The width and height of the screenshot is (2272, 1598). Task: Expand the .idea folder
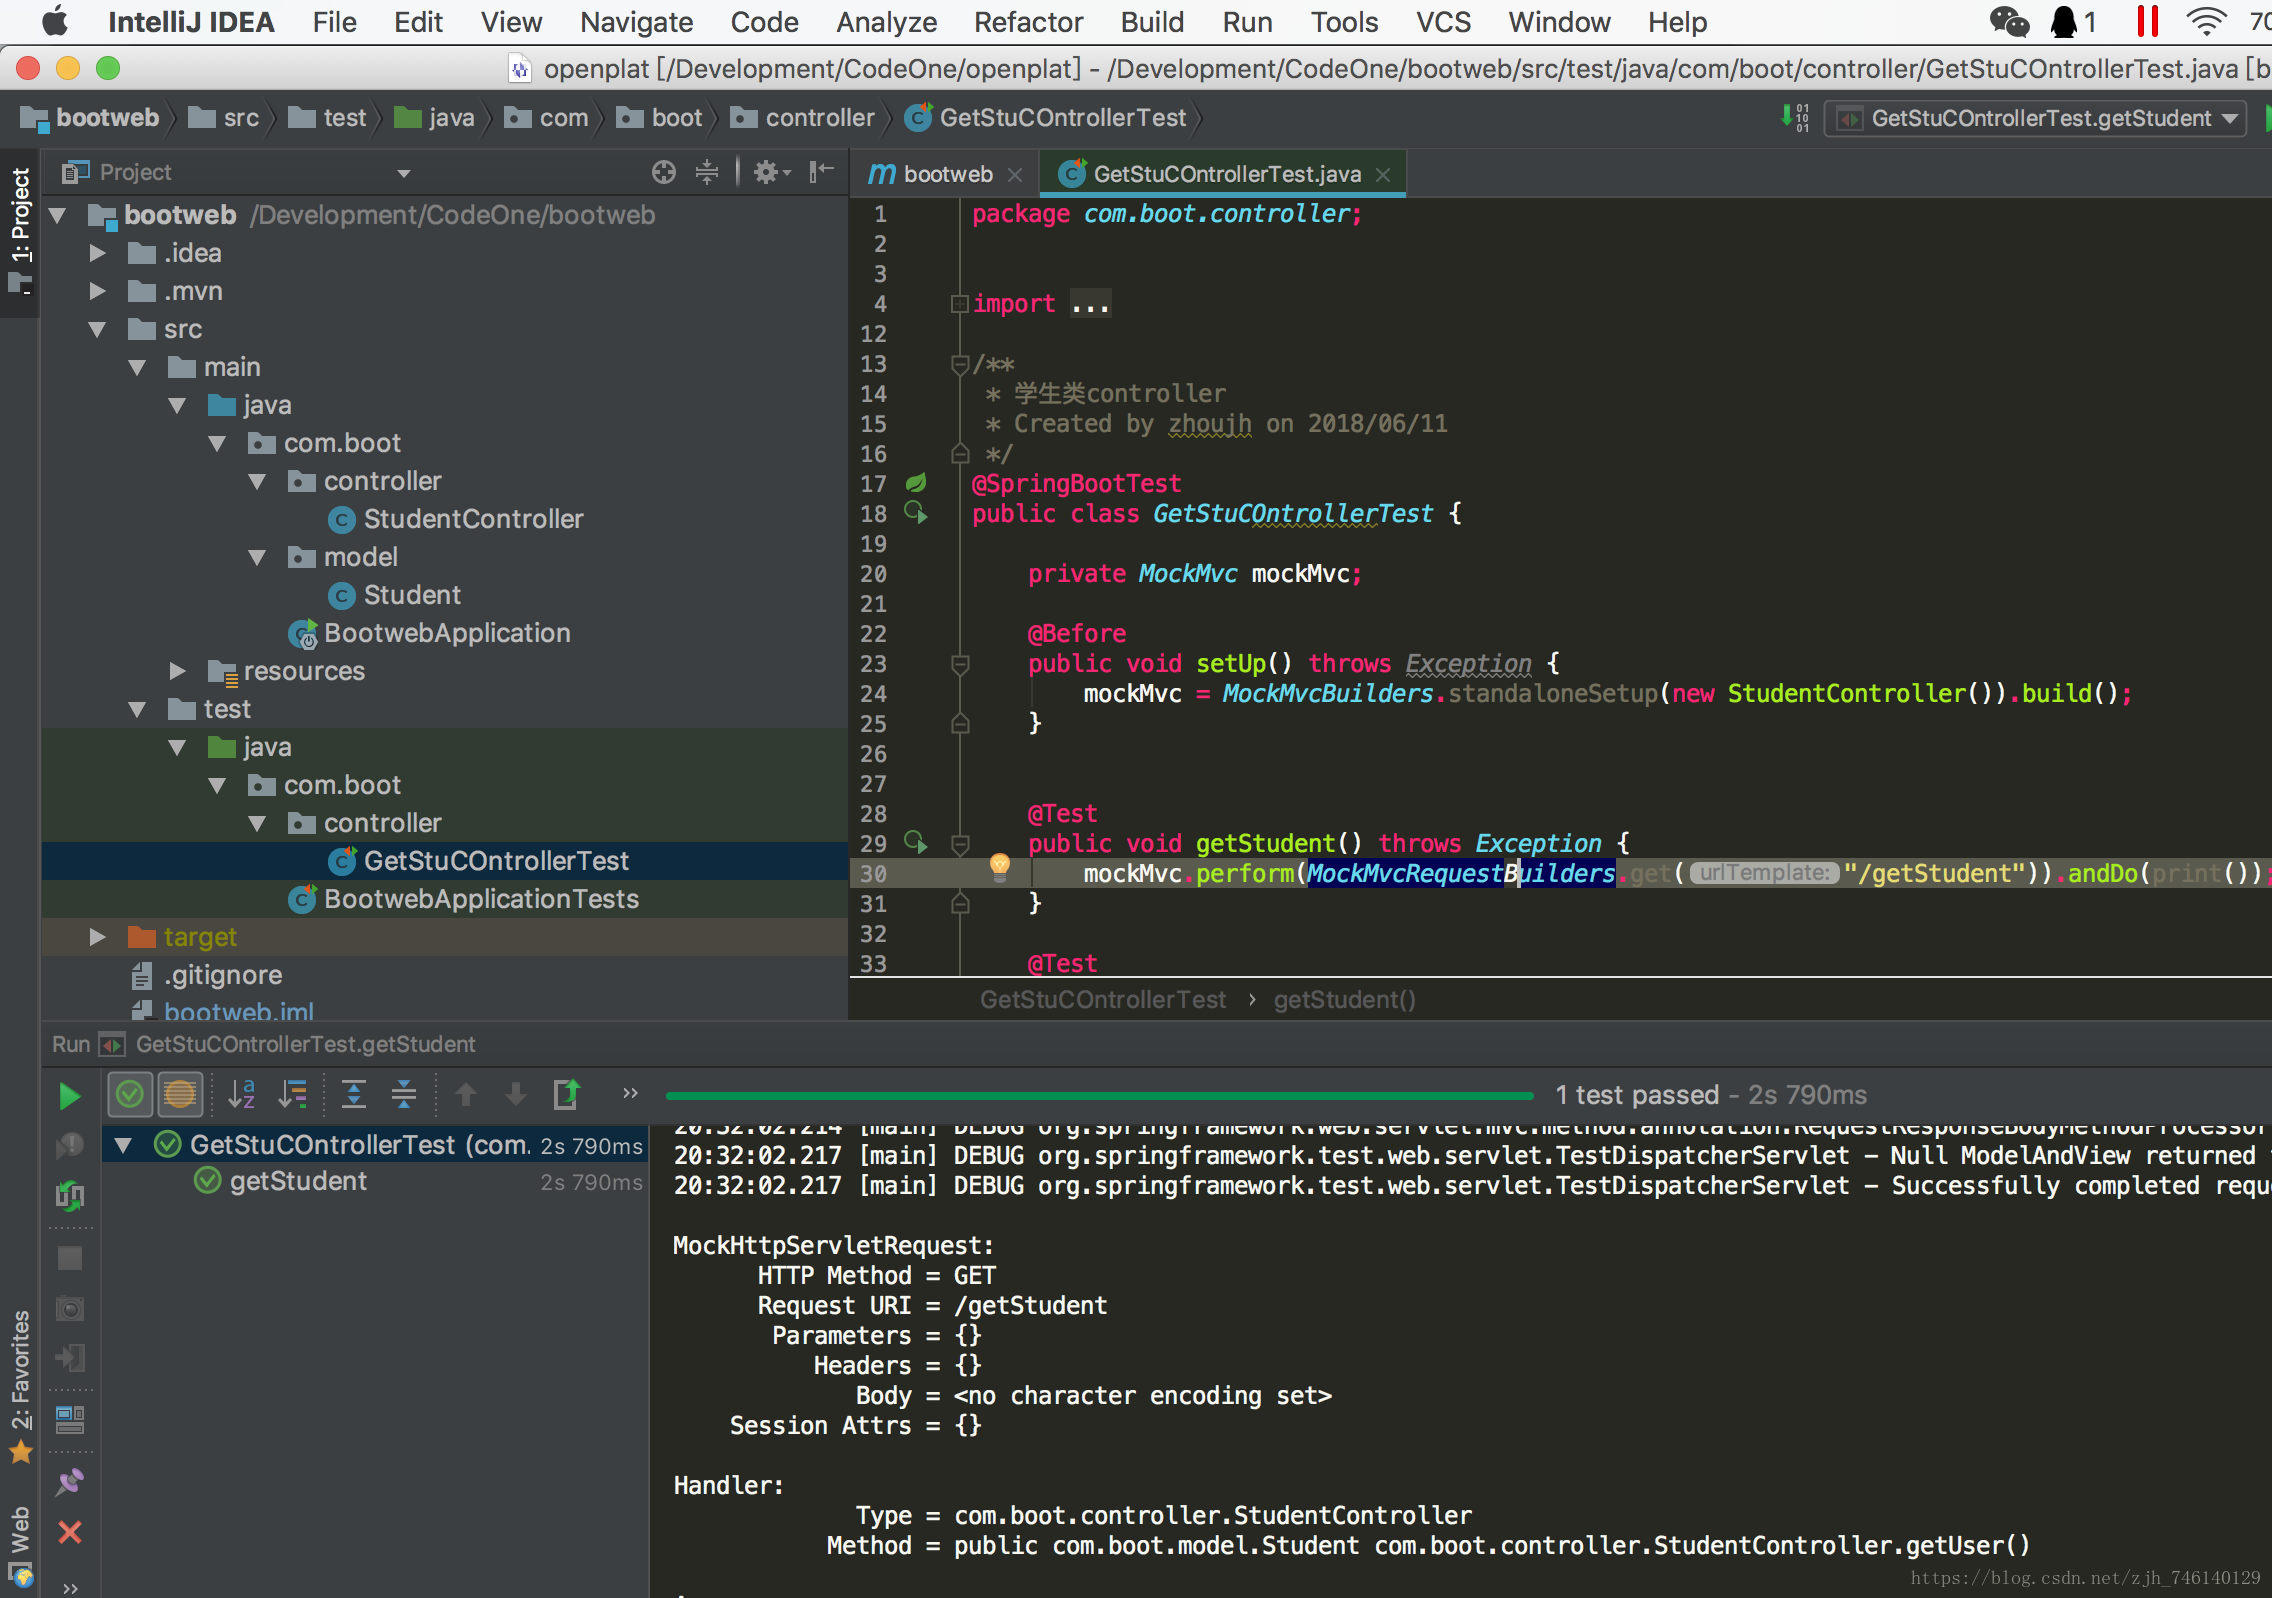(x=97, y=253)
